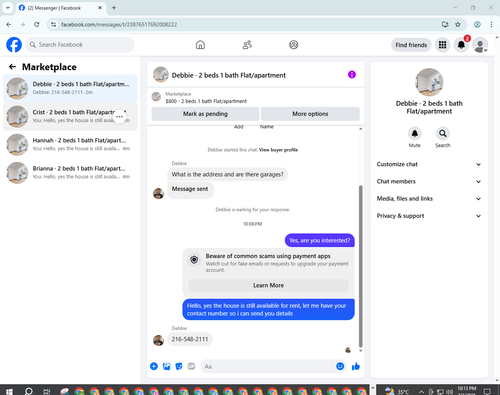
Task: Open the Facebook apps grid menu
Action: [x=442, y=45]
